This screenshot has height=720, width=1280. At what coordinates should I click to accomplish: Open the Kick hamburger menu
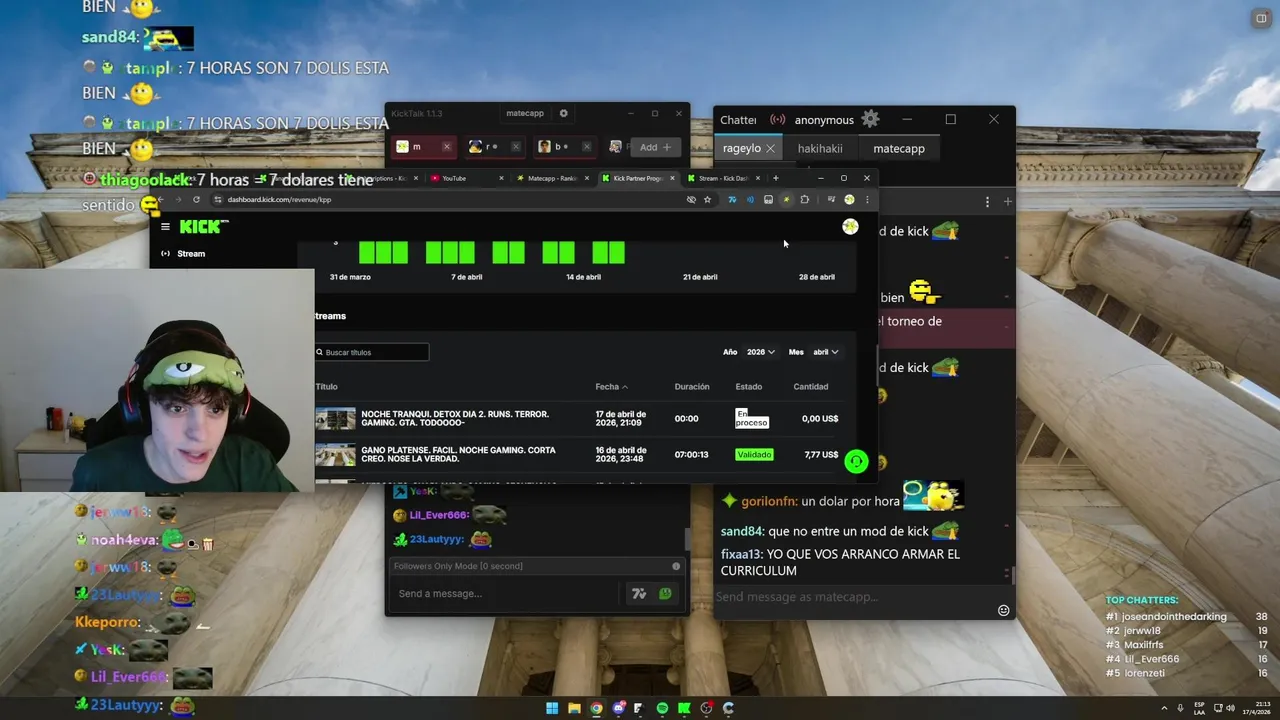pos(165,227)
